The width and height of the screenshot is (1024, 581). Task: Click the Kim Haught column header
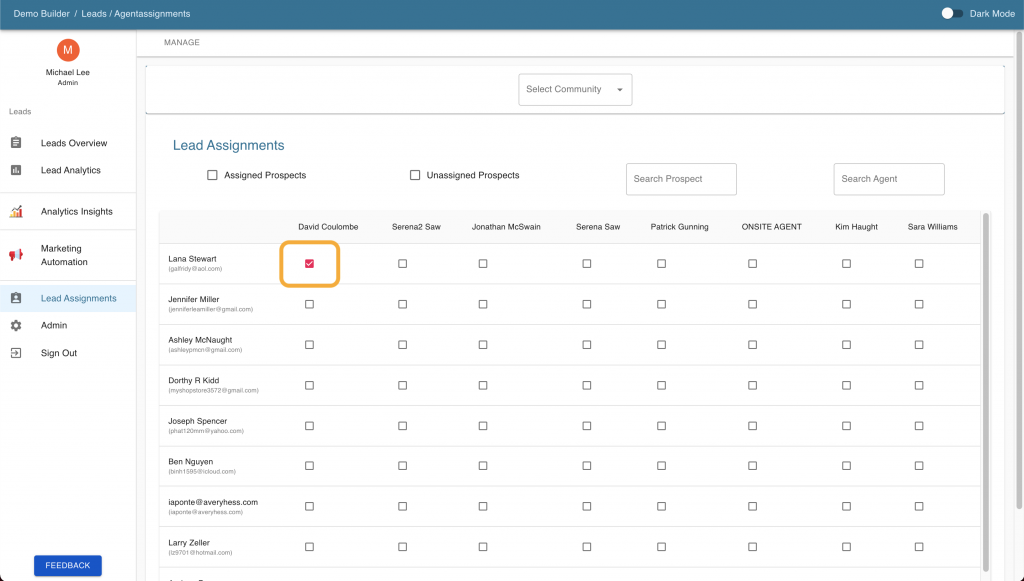tap(856, 227)
